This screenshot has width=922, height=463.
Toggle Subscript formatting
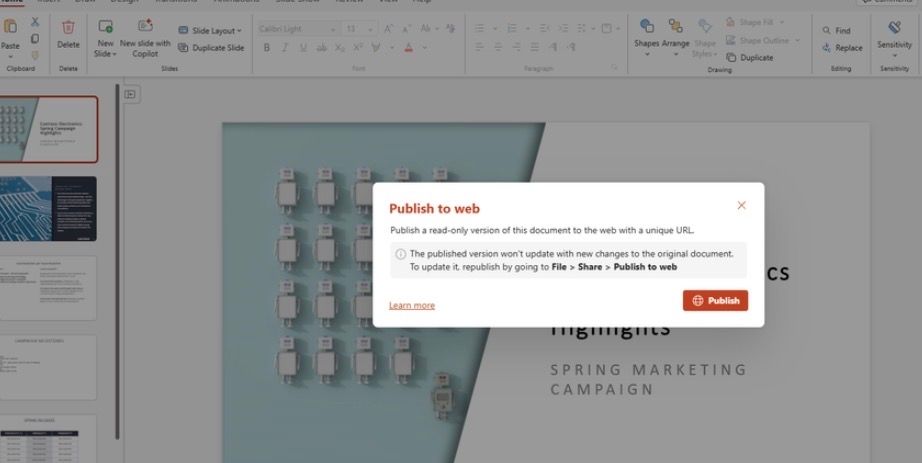tap(340, 48)
